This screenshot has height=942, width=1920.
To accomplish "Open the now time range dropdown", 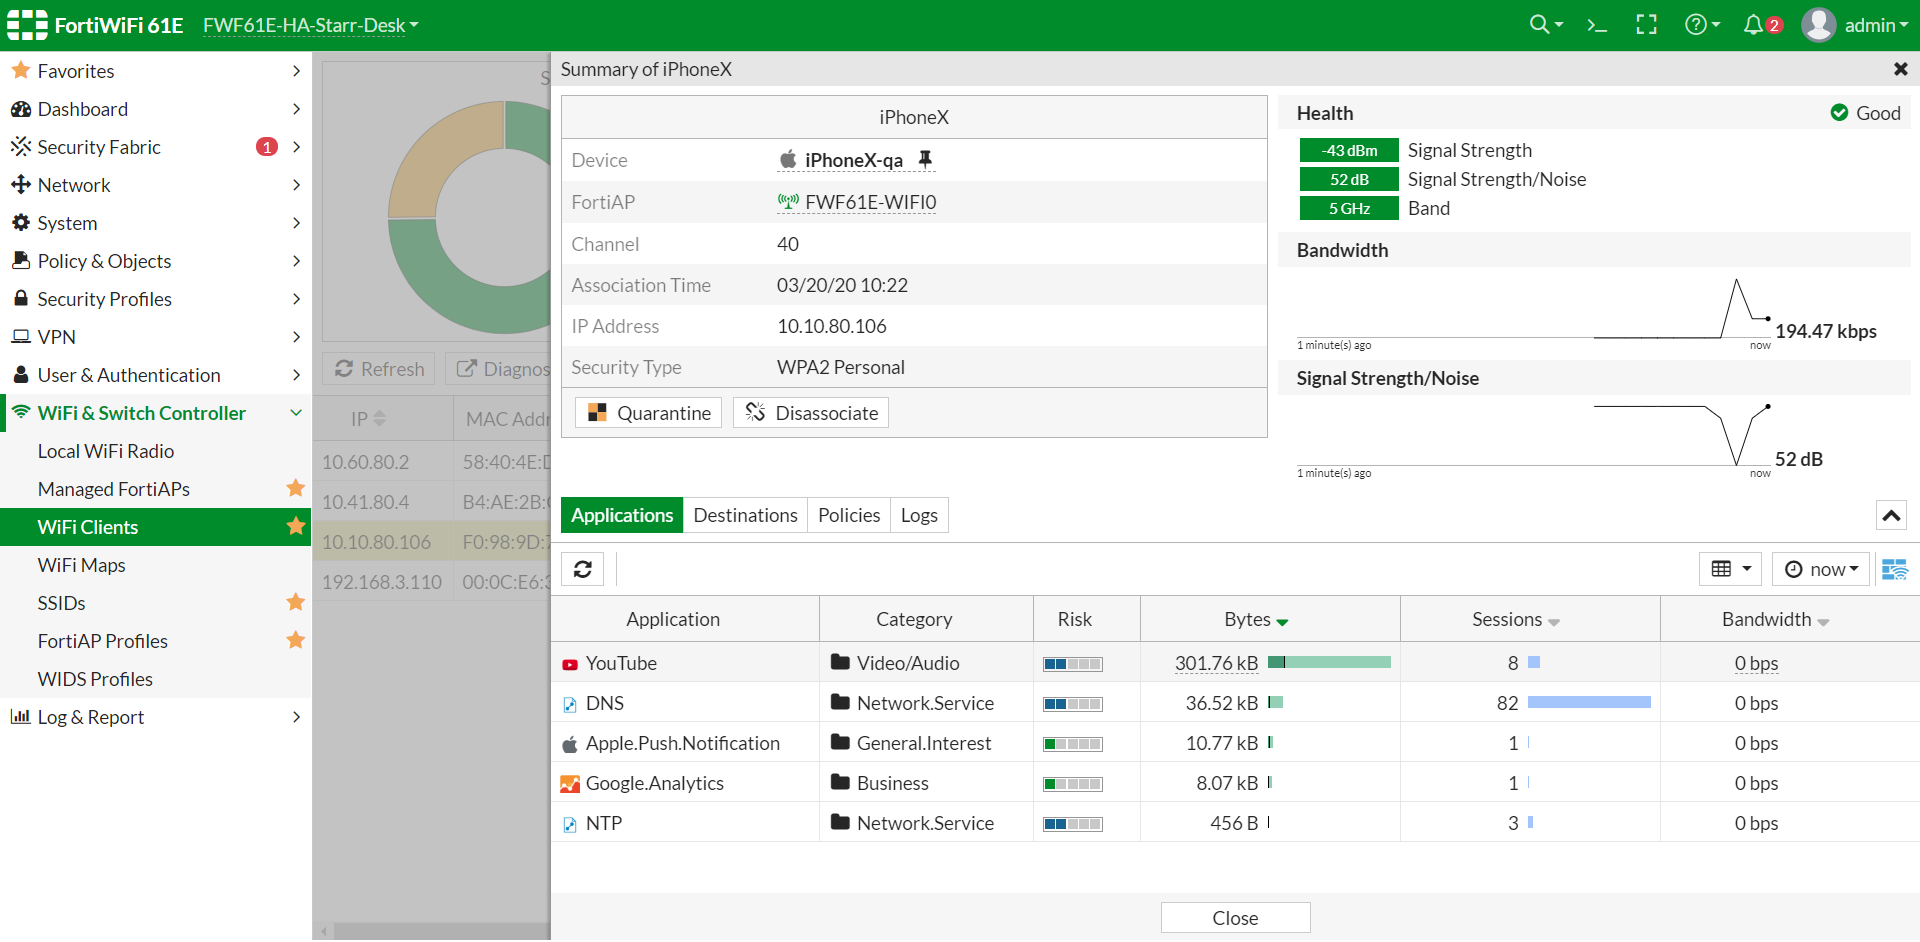I will [1821, 569].
